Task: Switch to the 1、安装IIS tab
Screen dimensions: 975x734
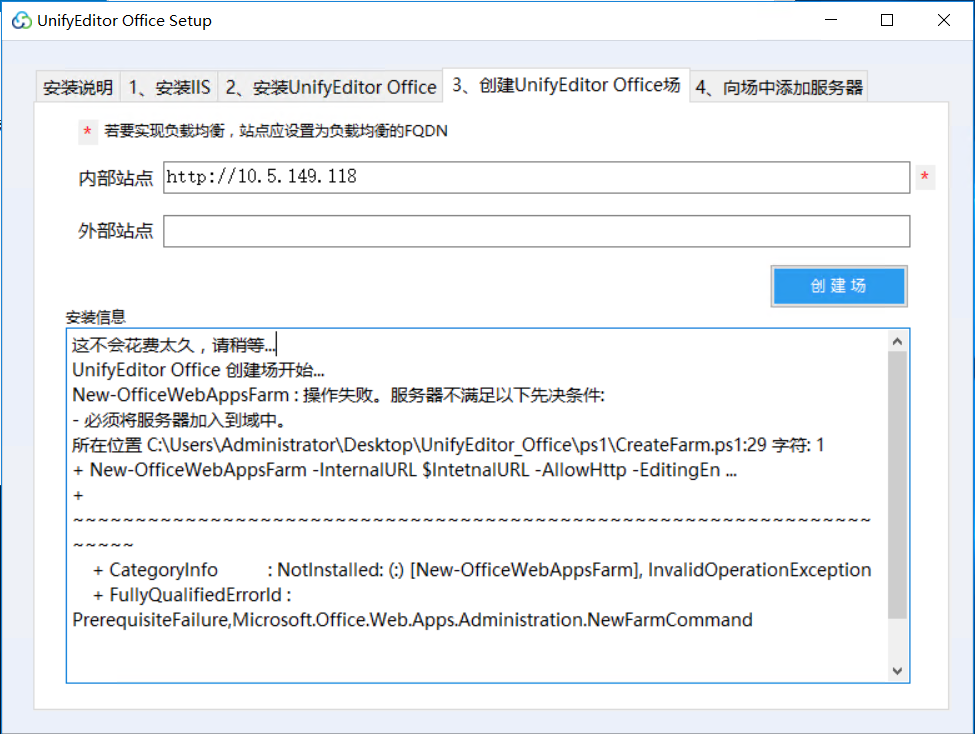Action: (x=169, y=87)
